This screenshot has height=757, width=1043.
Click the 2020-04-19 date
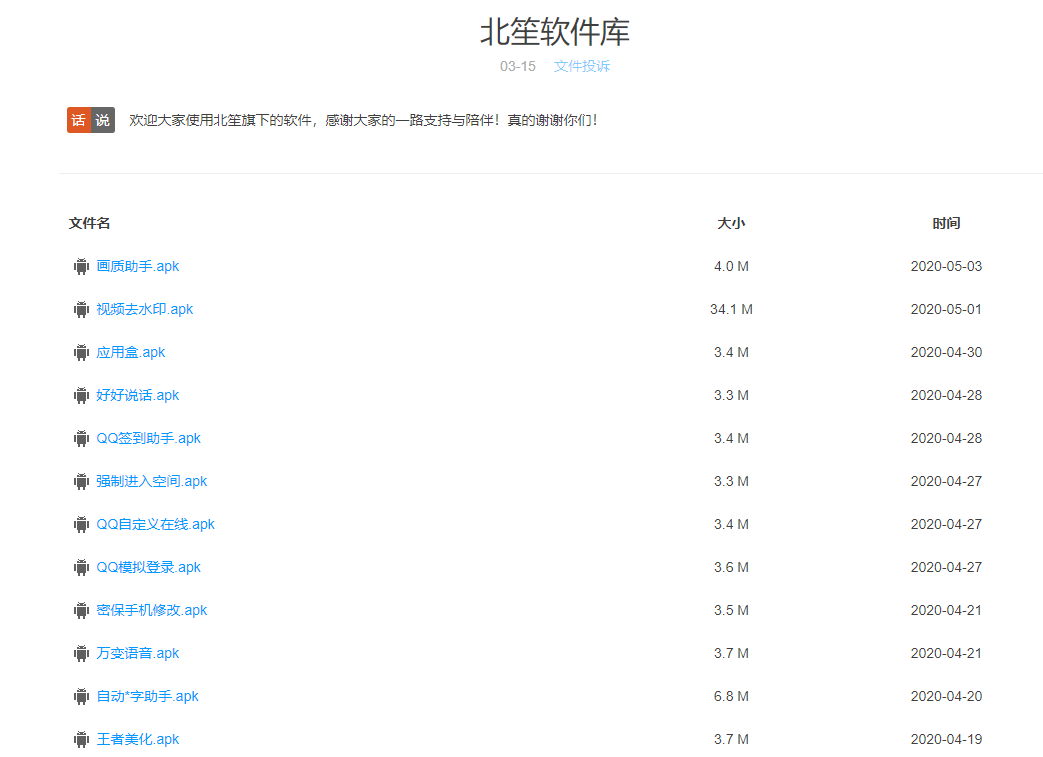click(946, 739)
